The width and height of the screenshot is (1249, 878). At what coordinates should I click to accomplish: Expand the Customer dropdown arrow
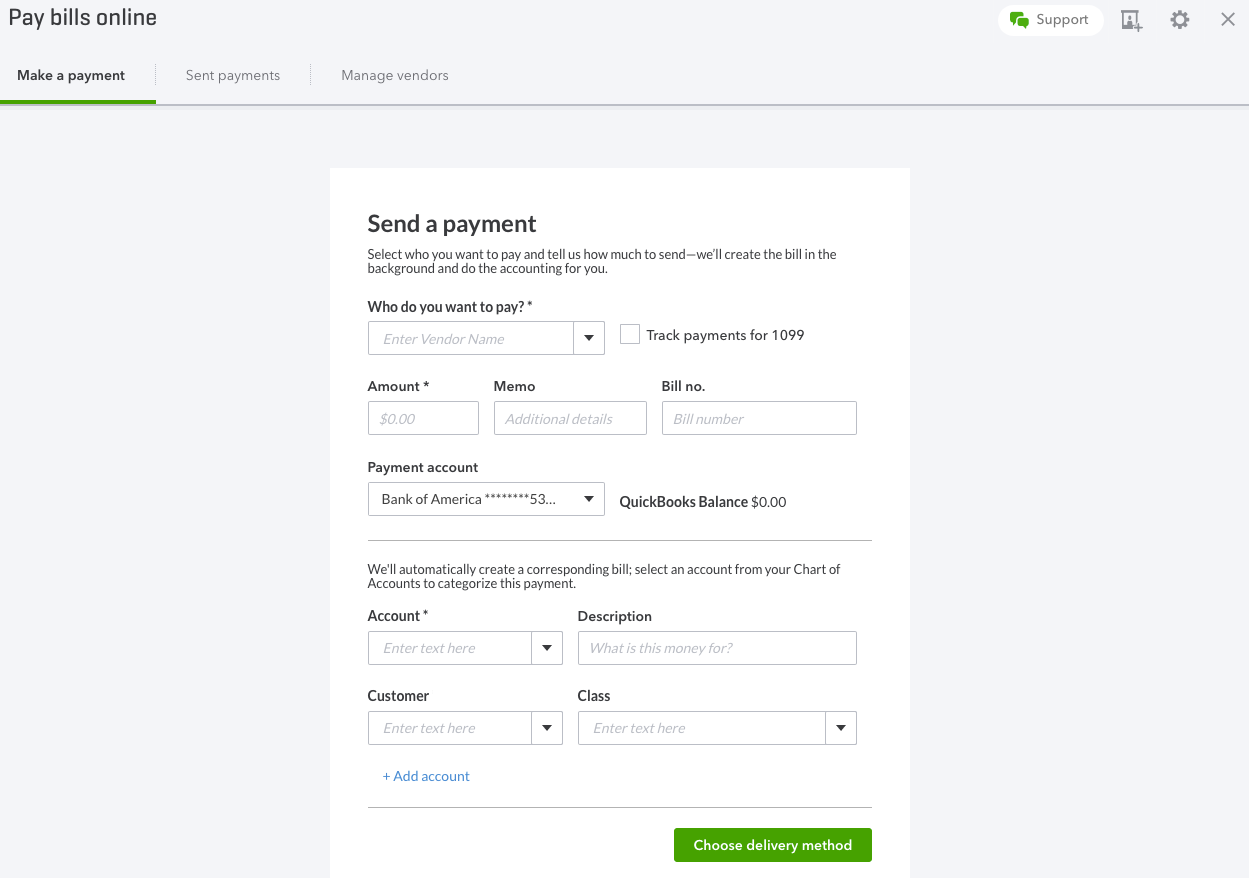click(x=547, y=728)
